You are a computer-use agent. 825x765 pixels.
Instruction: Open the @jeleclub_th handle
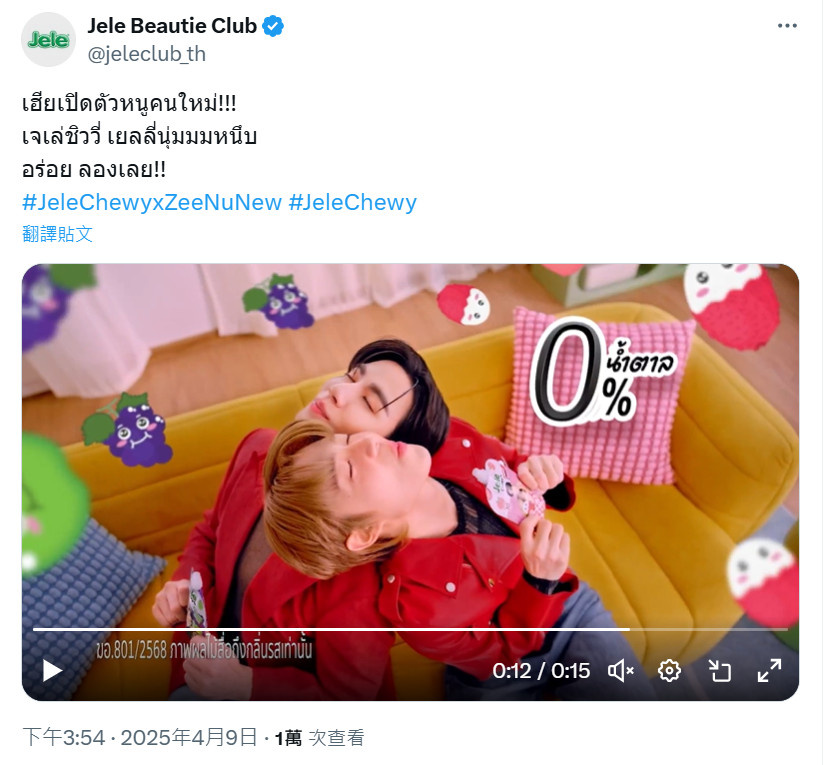[x=146, y=54]
